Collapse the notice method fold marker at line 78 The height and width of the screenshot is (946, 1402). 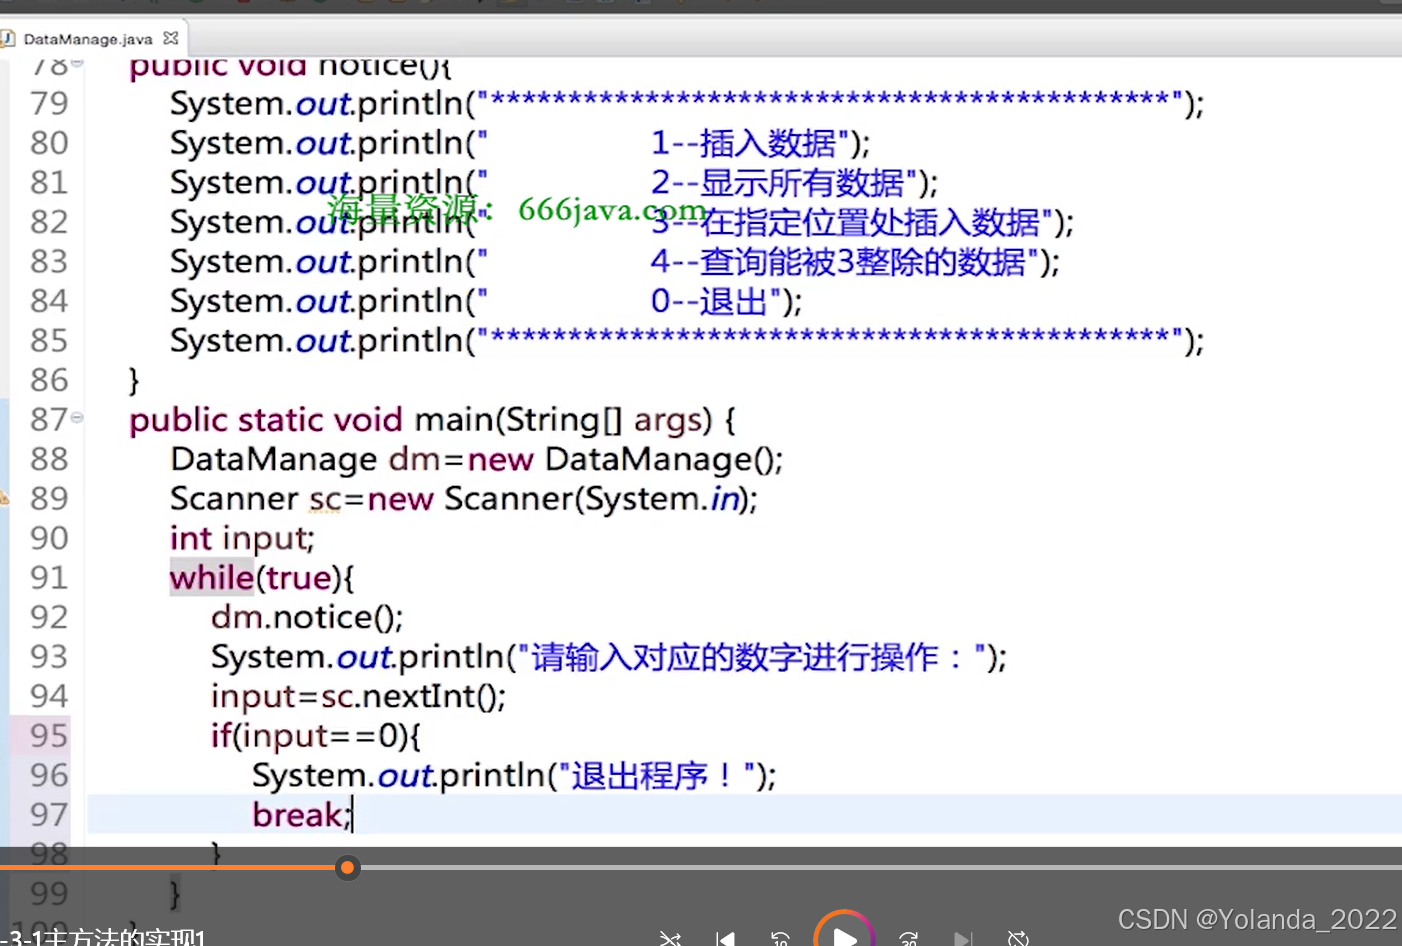77,63
